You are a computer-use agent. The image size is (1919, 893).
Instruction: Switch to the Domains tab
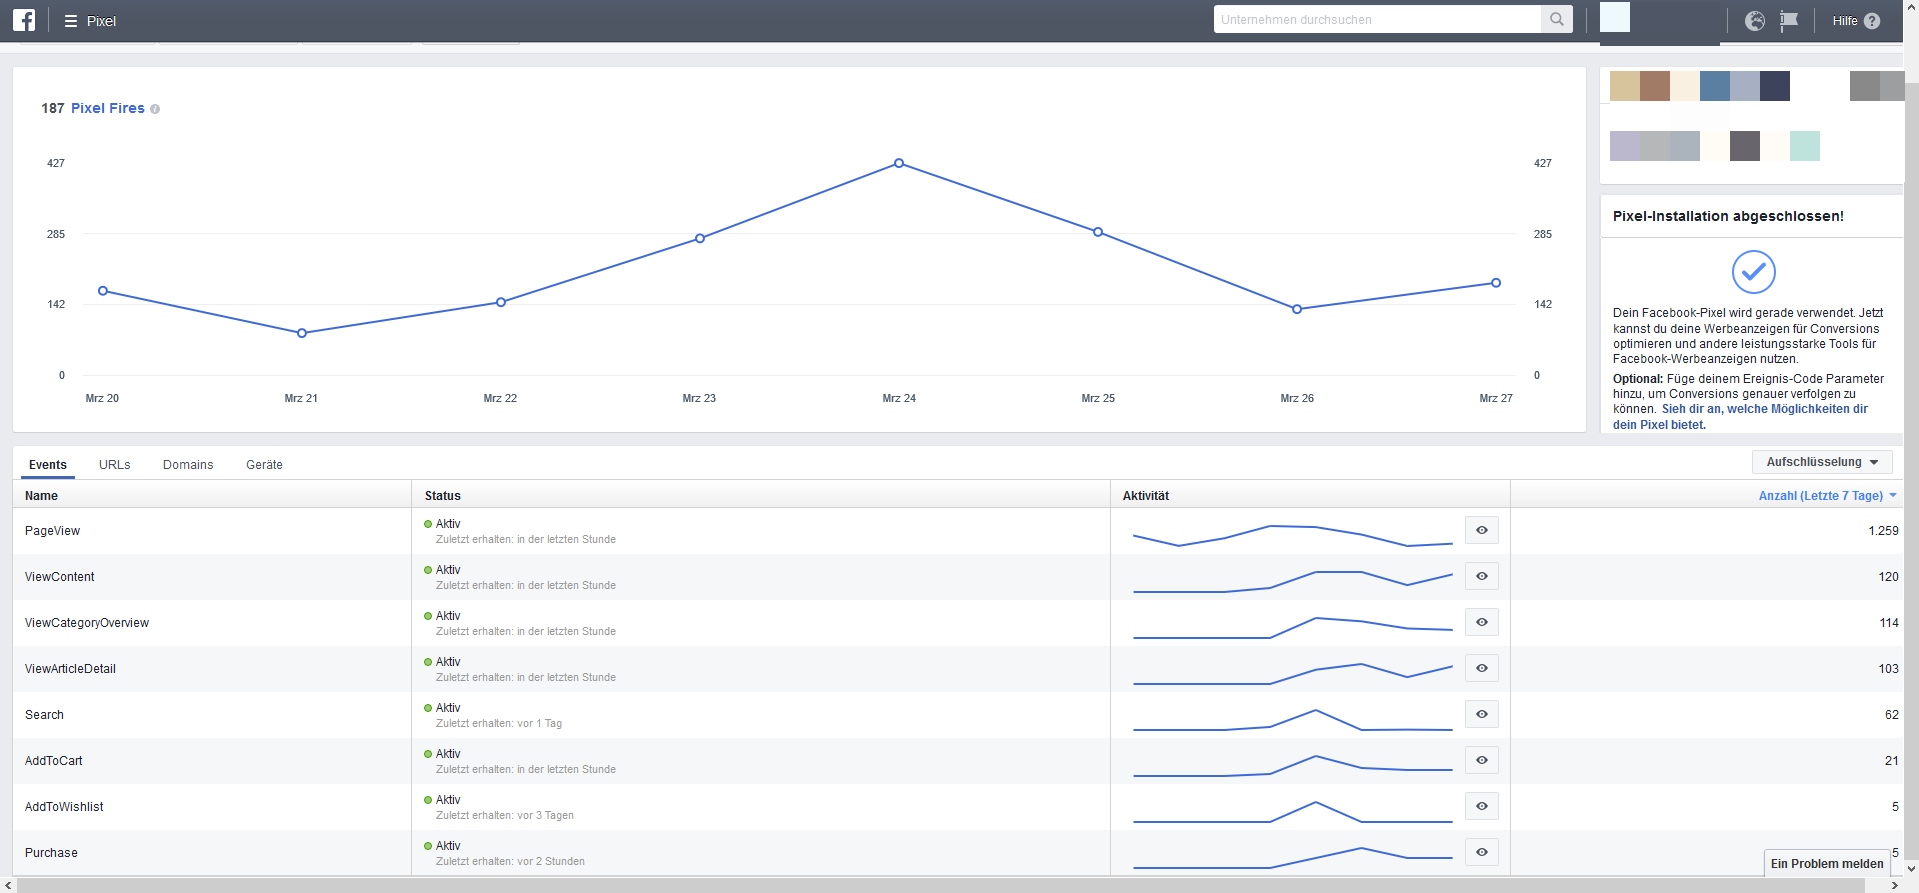click(x=188, y=465)
